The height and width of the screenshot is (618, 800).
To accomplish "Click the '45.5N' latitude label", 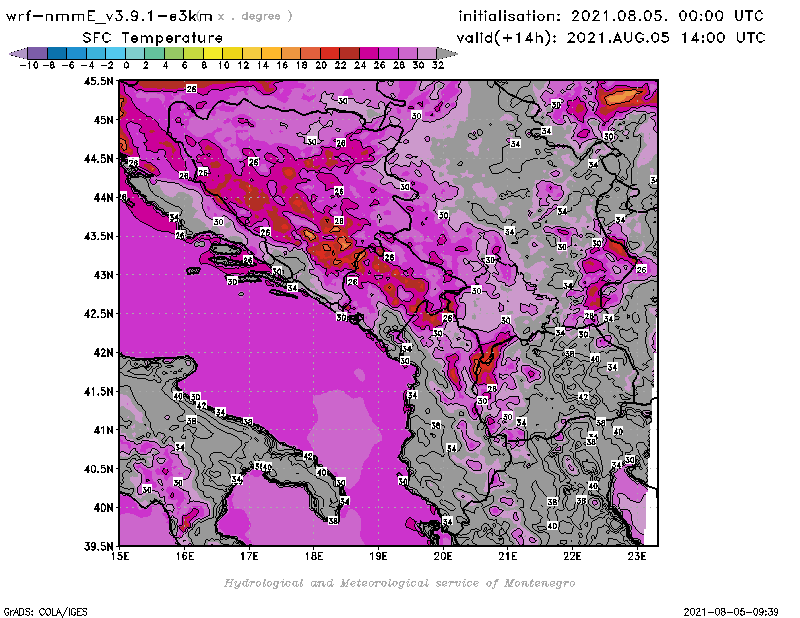I will [x=98, y=81].
